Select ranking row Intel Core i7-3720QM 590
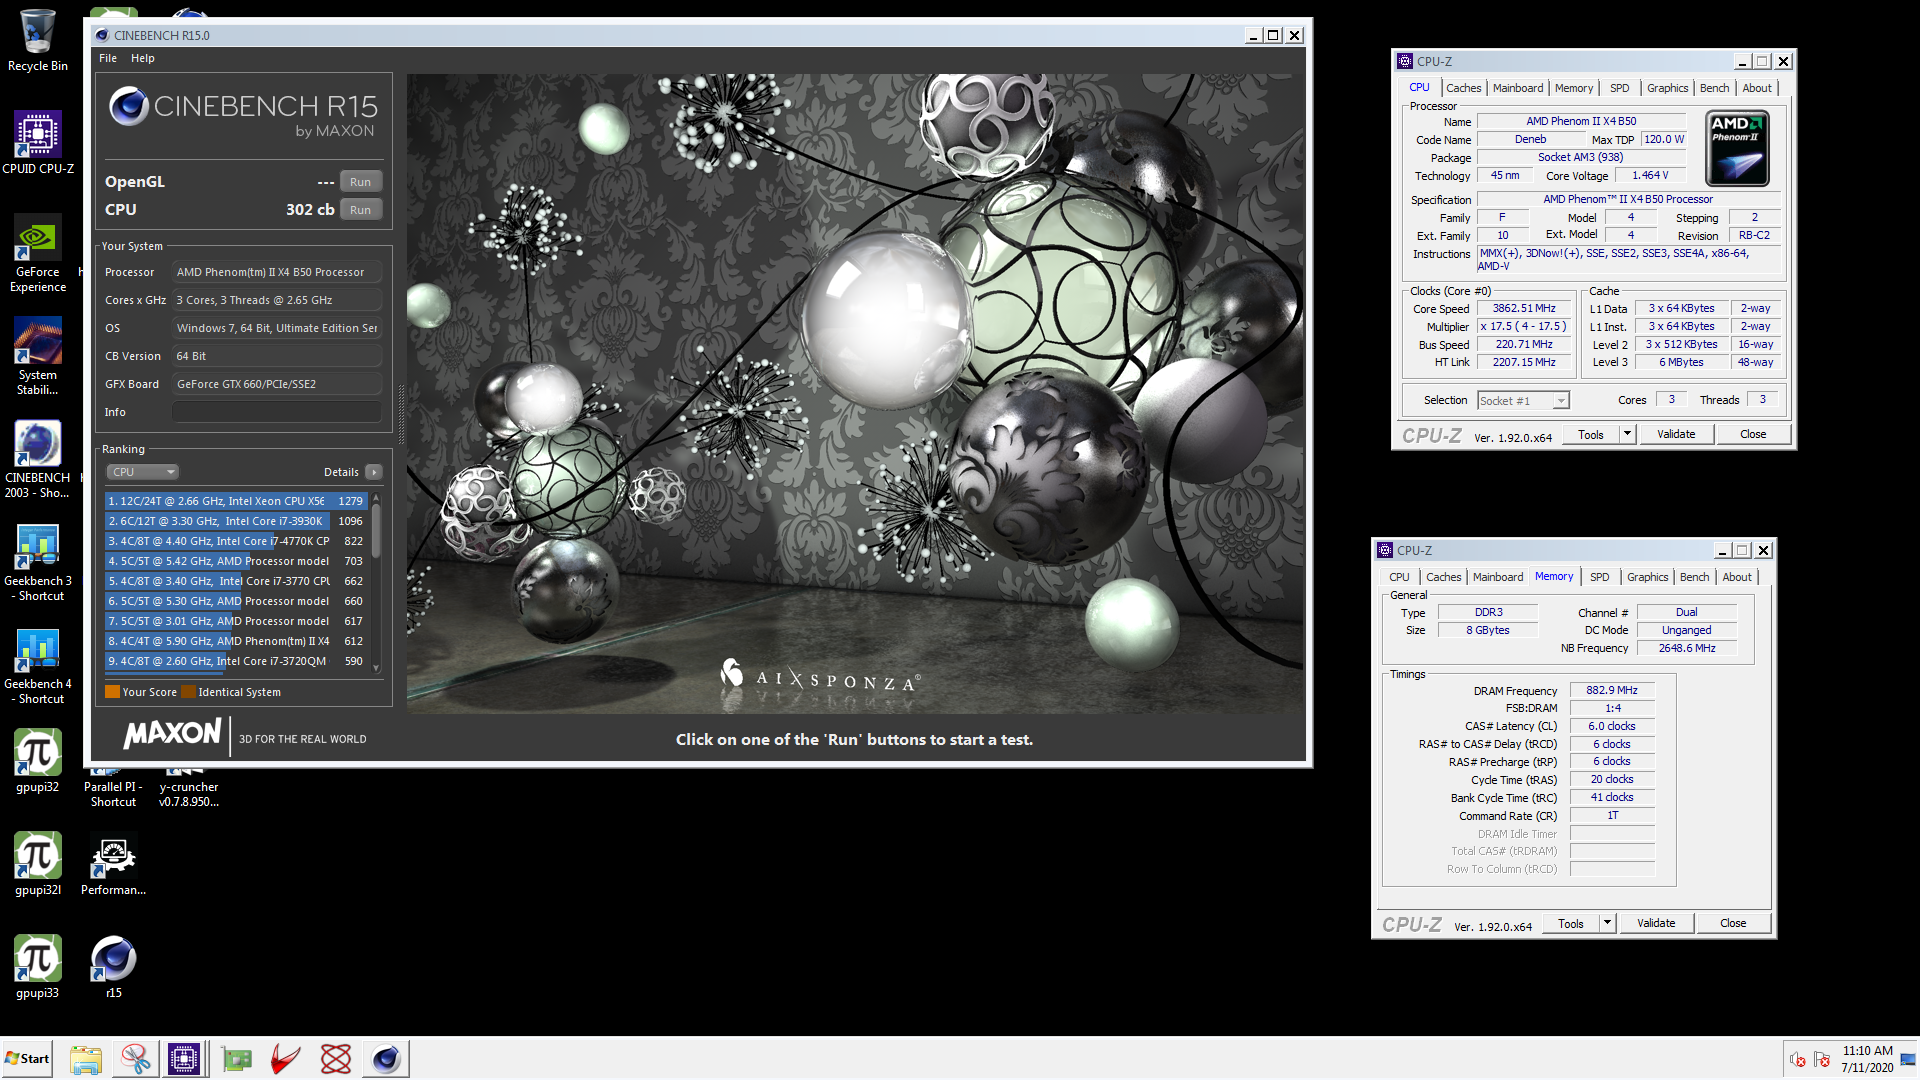The height and width of the screenshot is (1080, 1920). (x=236, y=661)
